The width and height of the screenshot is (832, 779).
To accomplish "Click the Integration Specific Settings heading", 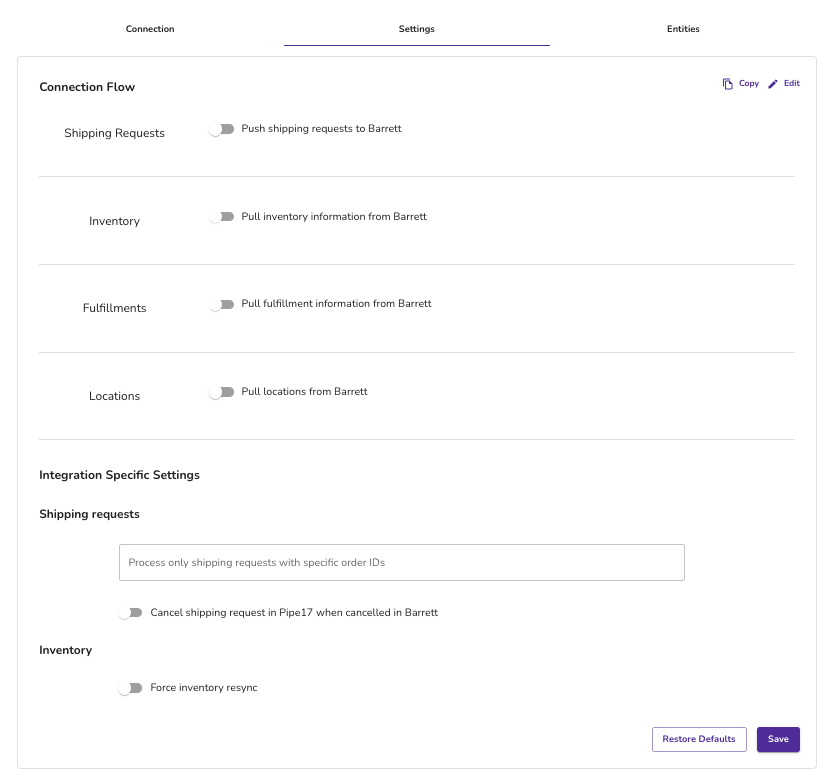I will click(119, 475).
